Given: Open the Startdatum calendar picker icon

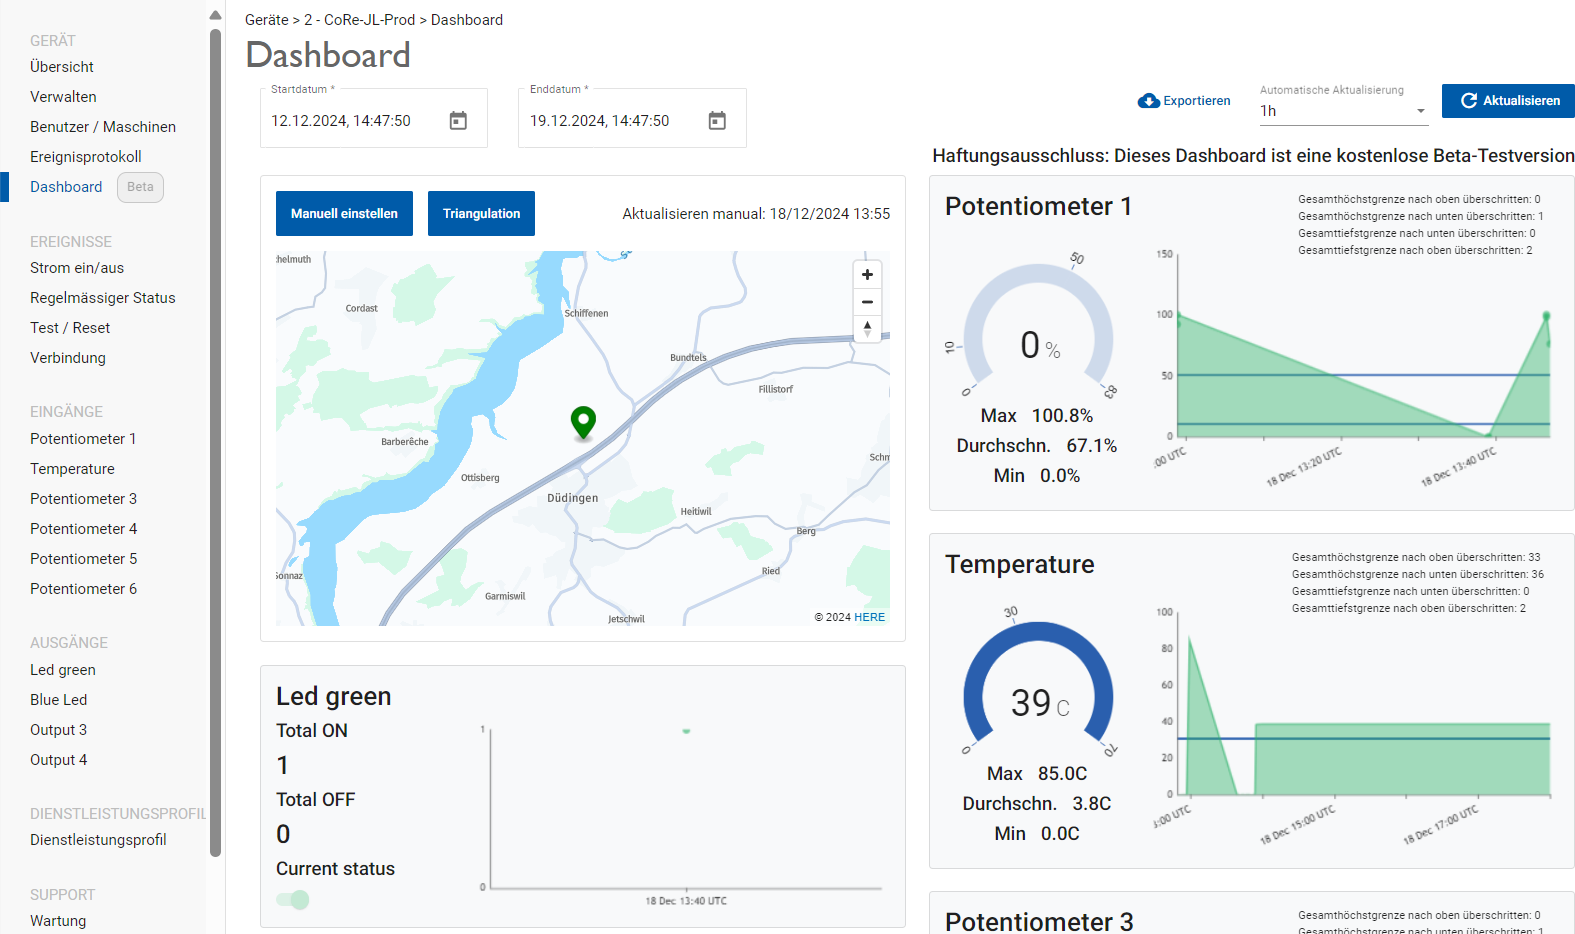Looking at the screenshot, I should pyautogui.click(x=458, y=121).
